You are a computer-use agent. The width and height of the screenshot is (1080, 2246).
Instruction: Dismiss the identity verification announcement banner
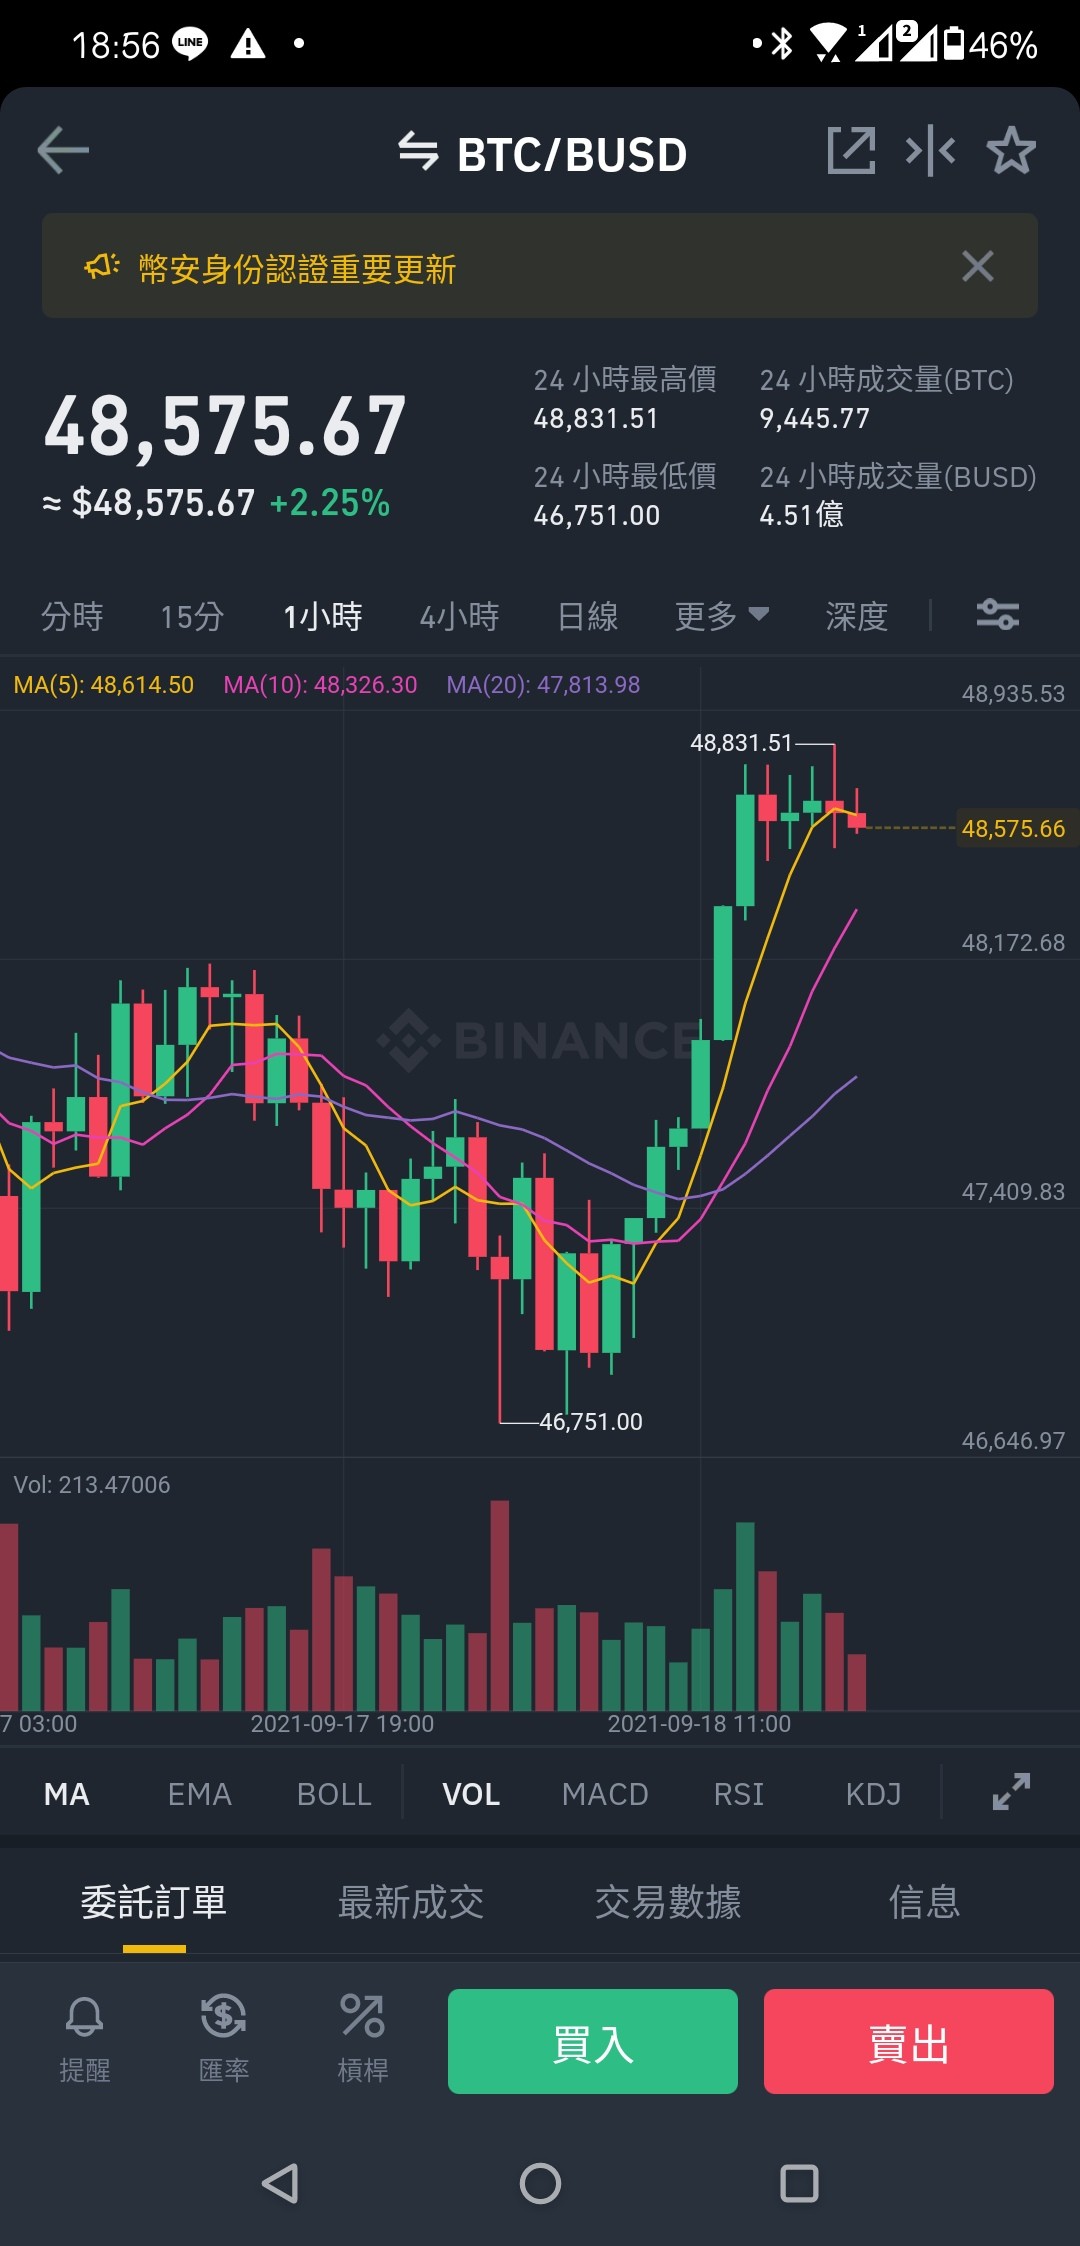[977, 266]
